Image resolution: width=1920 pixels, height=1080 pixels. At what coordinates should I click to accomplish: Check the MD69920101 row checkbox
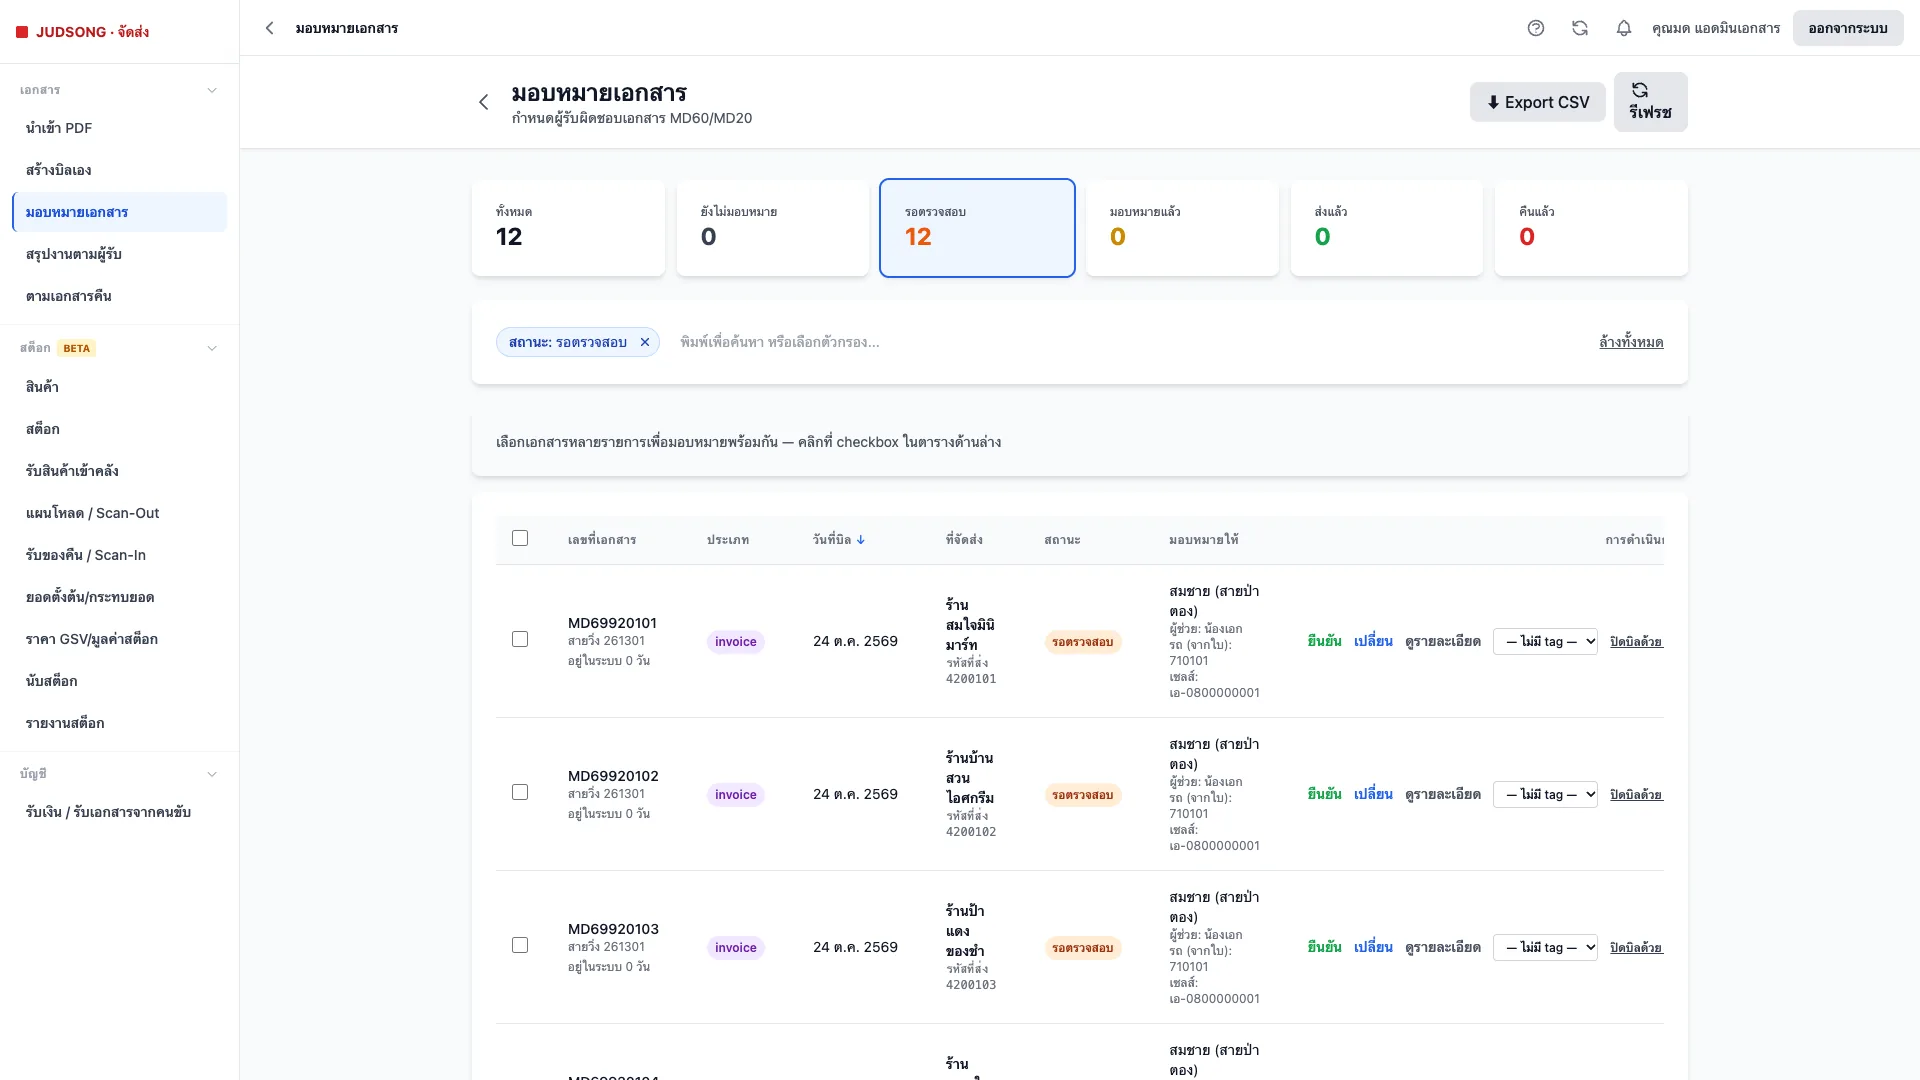[x=520, y=639]
